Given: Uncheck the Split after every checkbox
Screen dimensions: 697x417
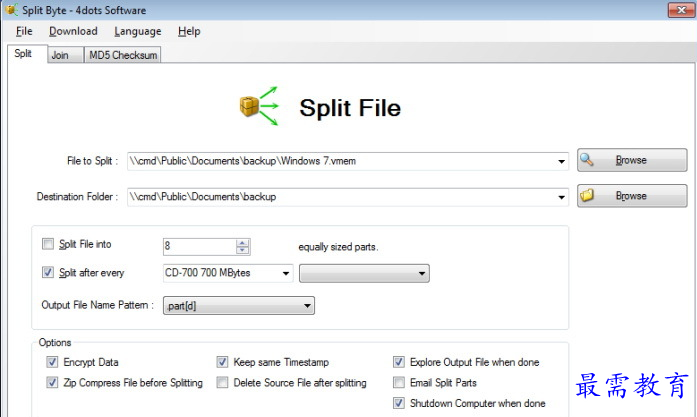Looking at the screenshot, I should 48,272.
